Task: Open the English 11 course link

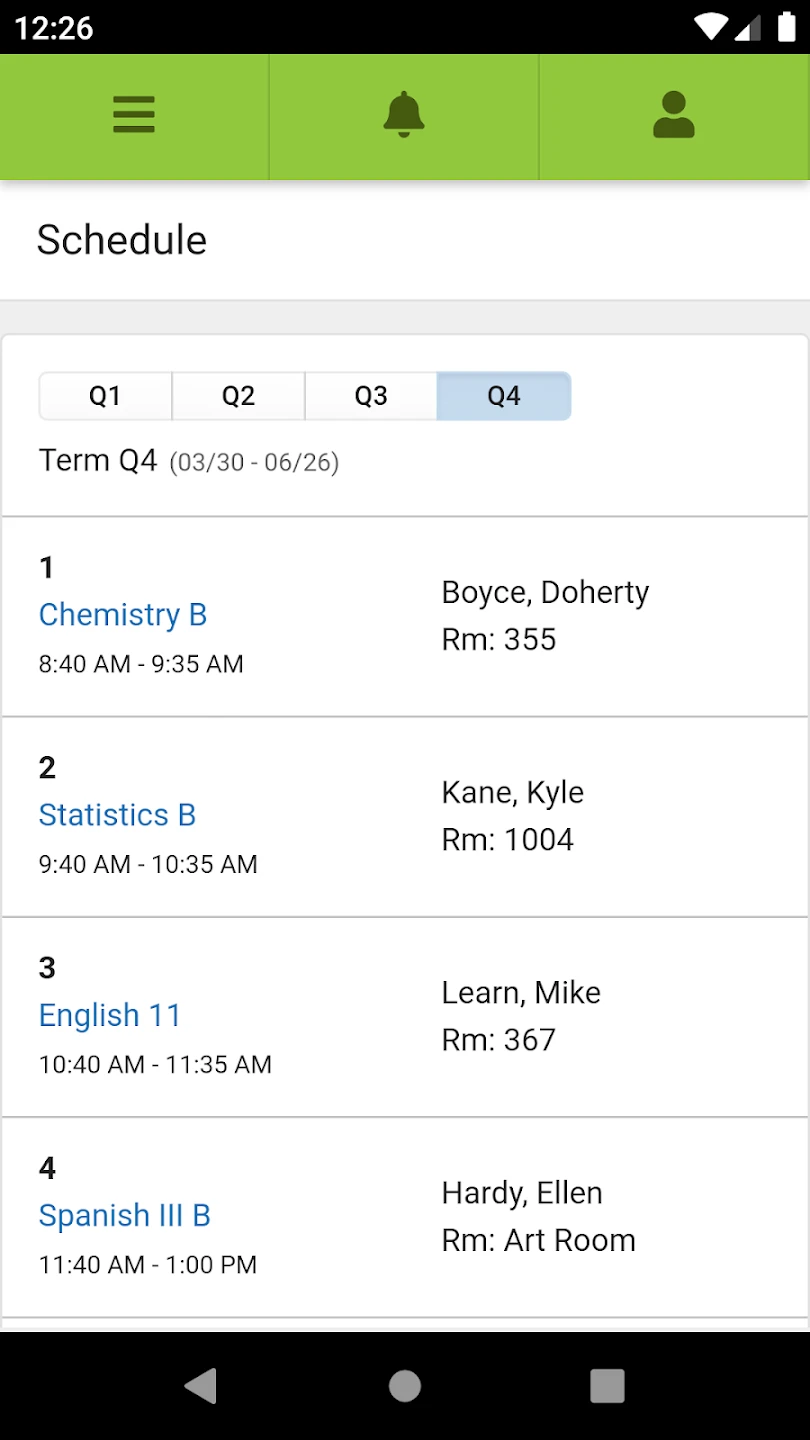Action: tap(110, 1015)
